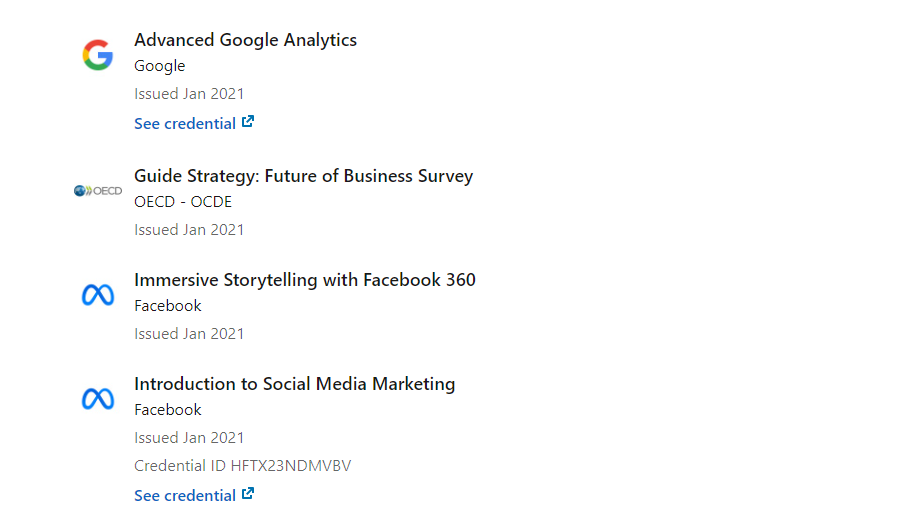Viewport: 909px width, 507px height.
Task: Click Meta logo beside Social Media Marketing
Action: (98, 399)
